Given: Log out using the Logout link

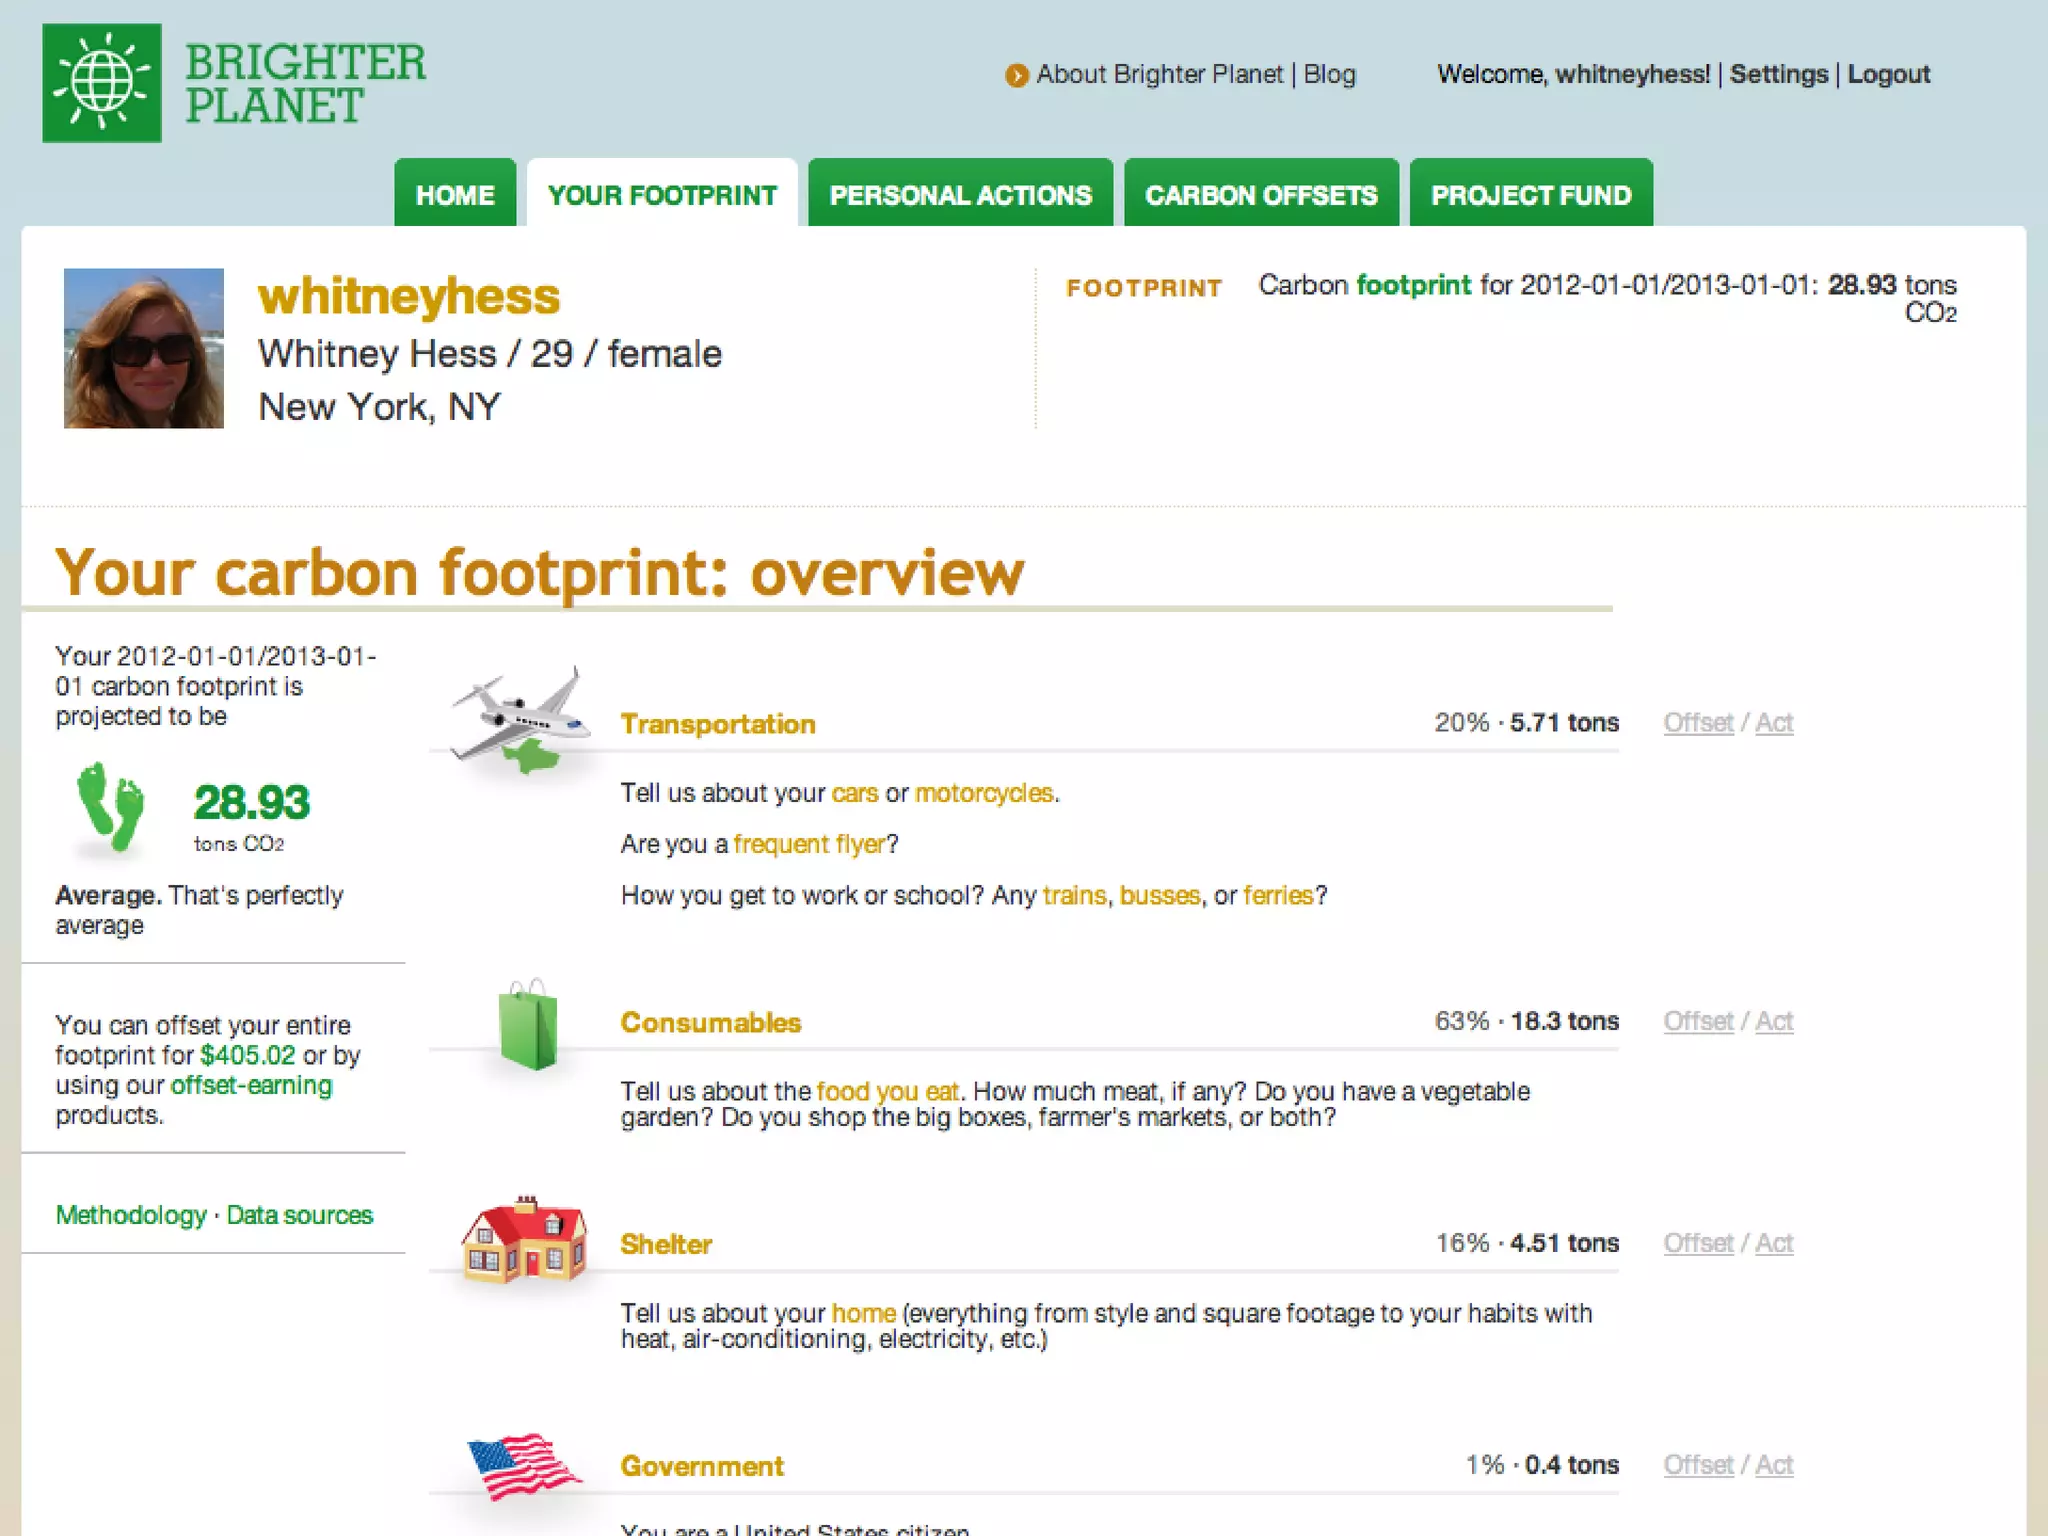Looking at the screenshot, I should pyautogui.click(x=1888, y=75).
